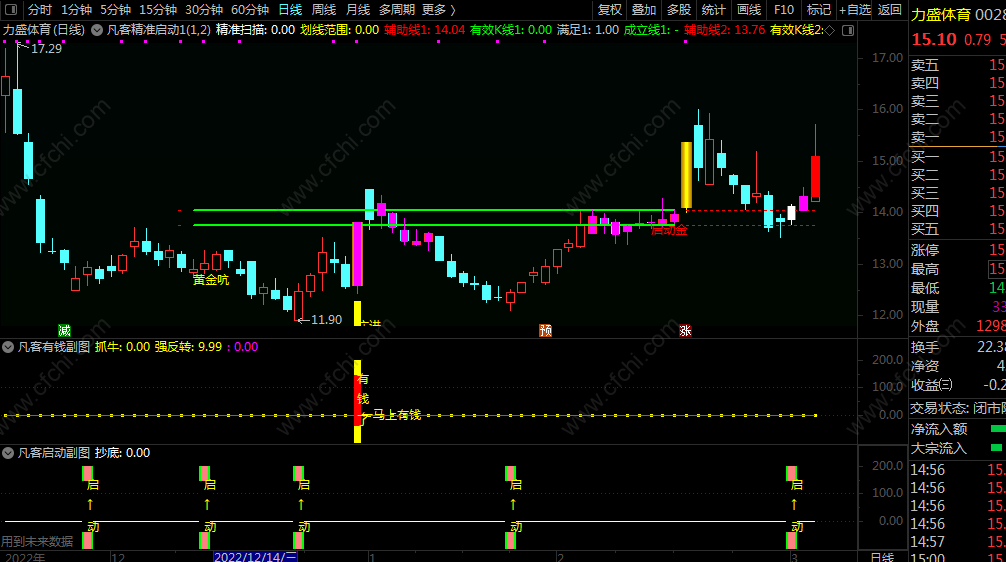This screenshot has width=1006, height=562.
Task: Expand the 凡客精准启动1 indicator dropdown arrow
Action: pyautogui.click(x=97, y=30)
